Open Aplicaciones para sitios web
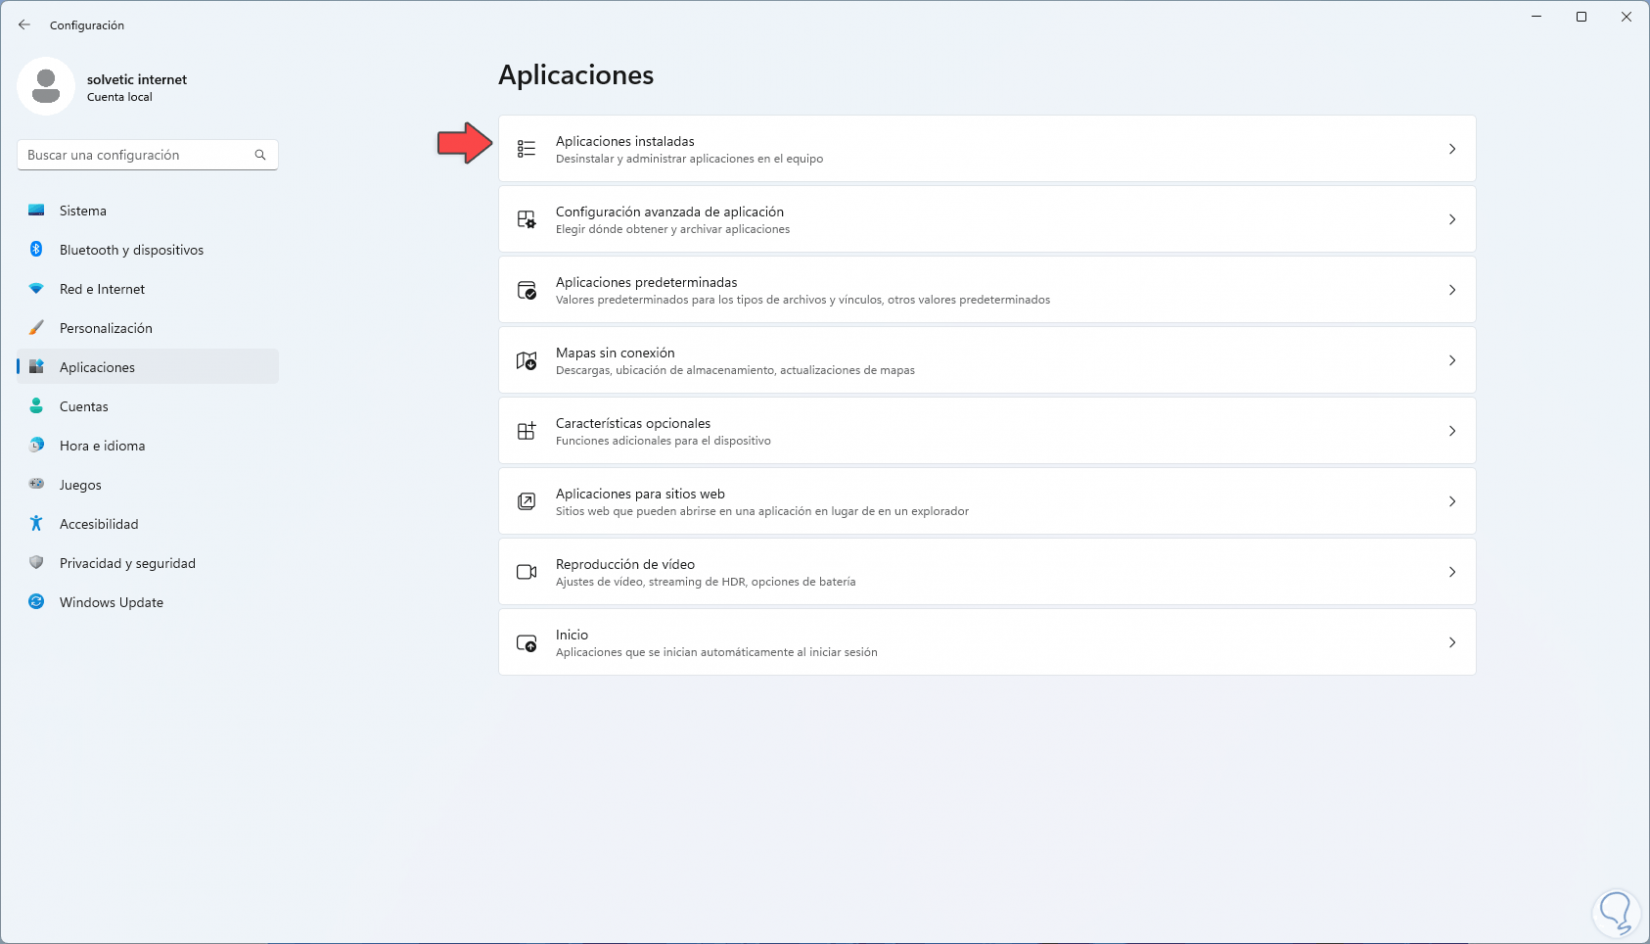This screenshot has height=944, width=1650. click(640, 501)
